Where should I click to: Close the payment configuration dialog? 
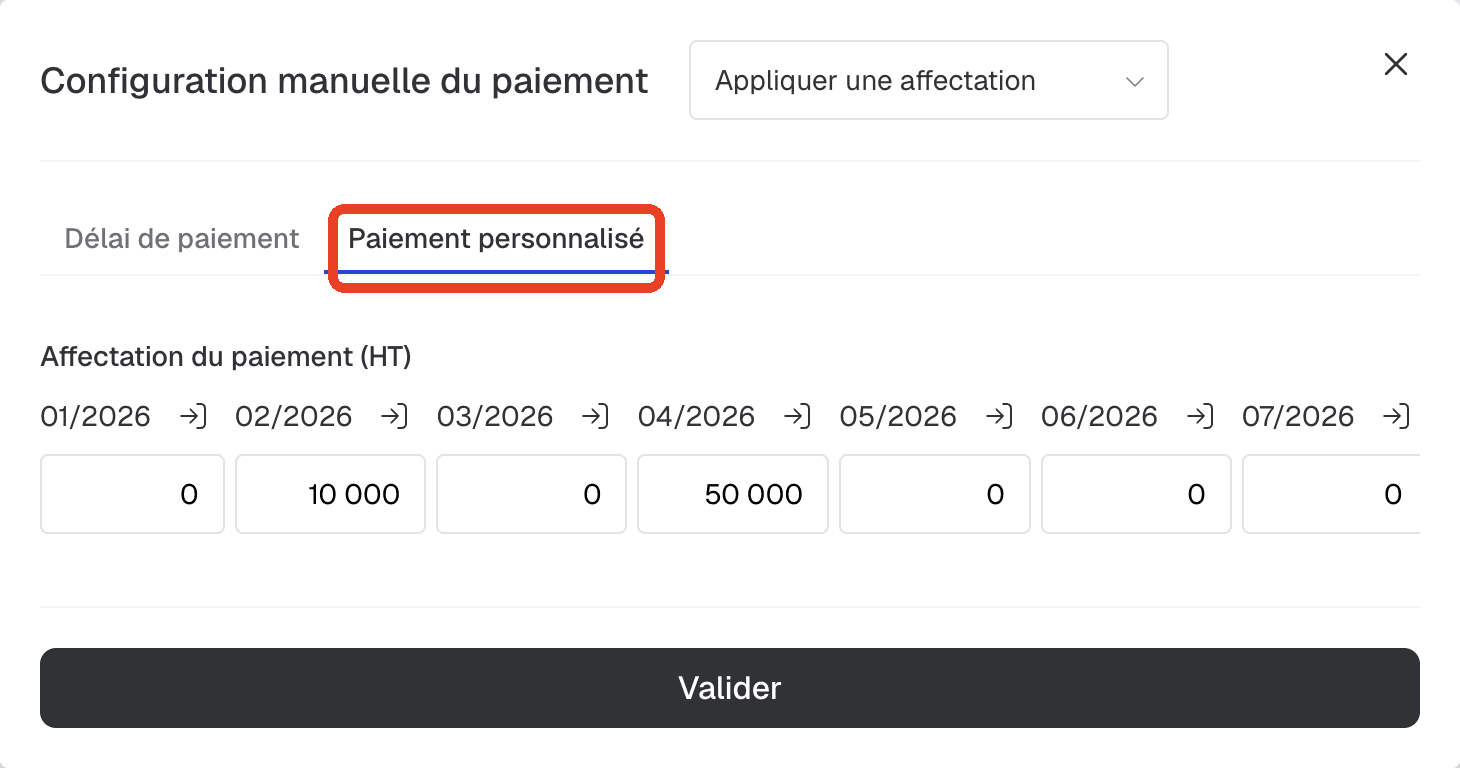1395,64
